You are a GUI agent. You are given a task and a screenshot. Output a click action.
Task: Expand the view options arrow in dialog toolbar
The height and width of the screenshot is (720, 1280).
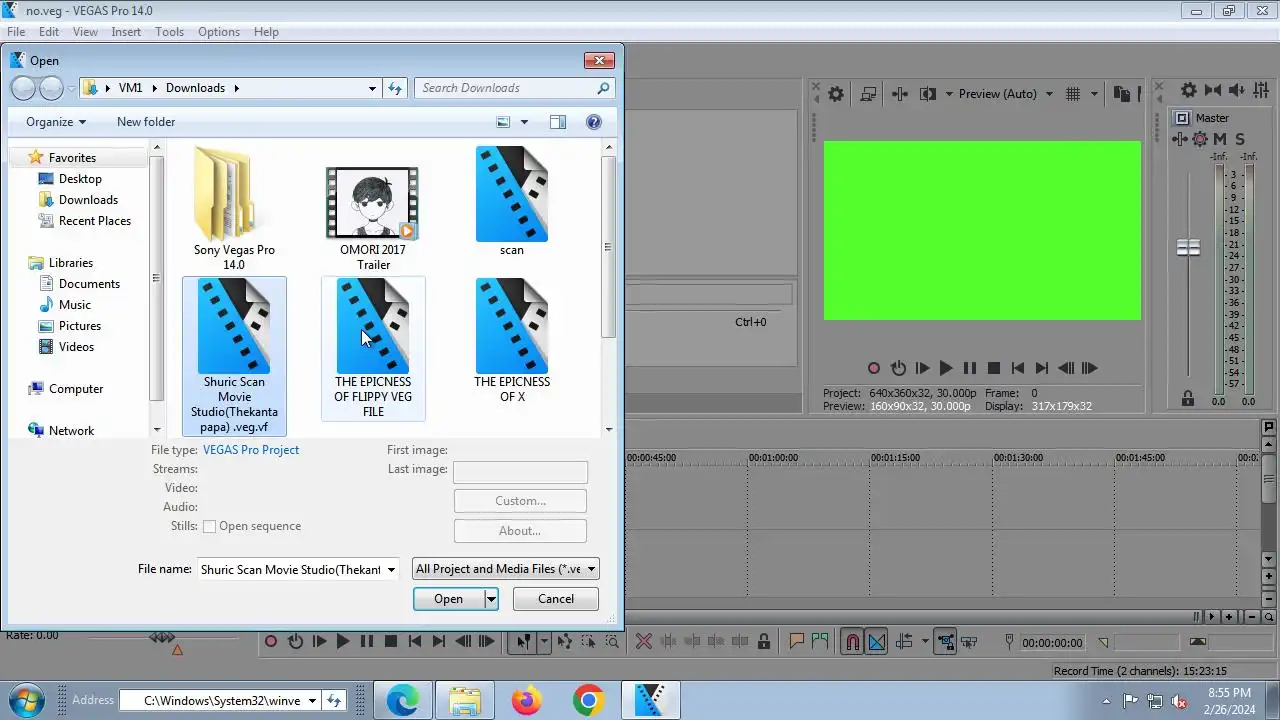point(524,122)
